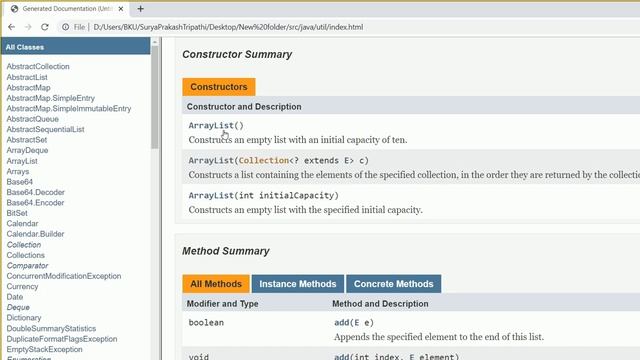640x360 pixels.
Task: Switch to the Instance Methods tab
Action: tap(298, 284)
